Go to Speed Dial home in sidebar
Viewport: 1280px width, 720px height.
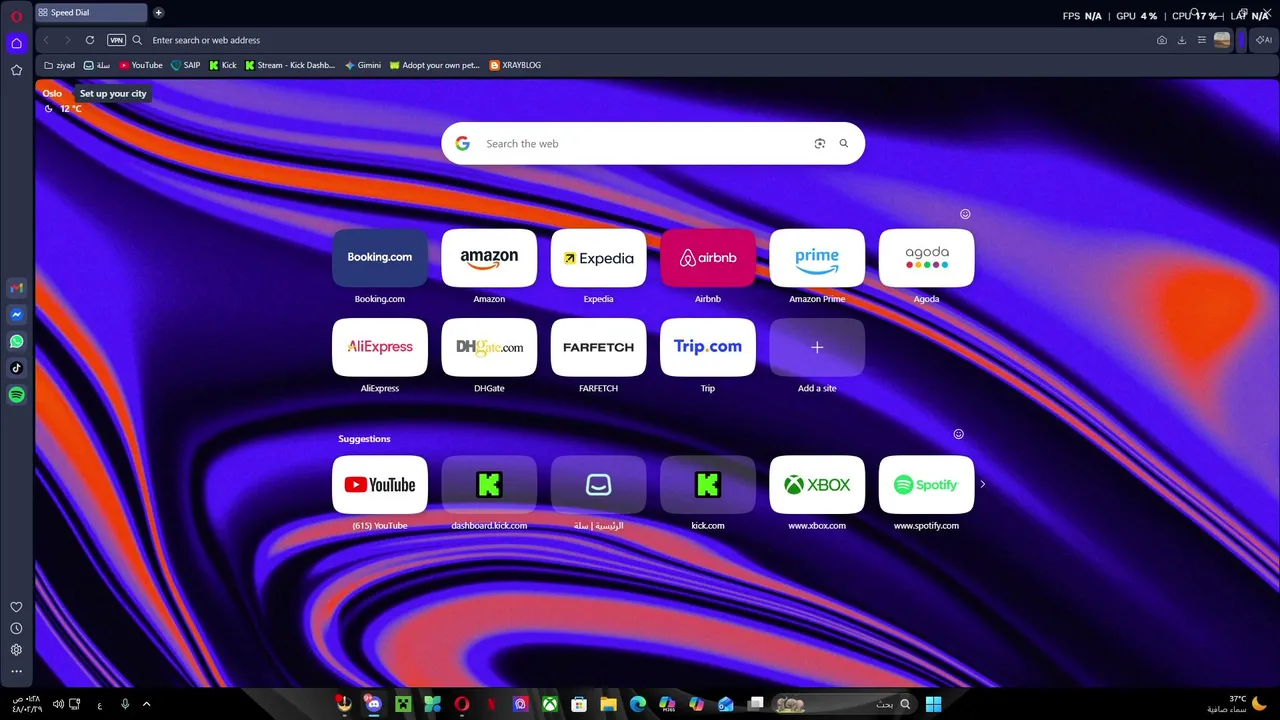point(16,43)
